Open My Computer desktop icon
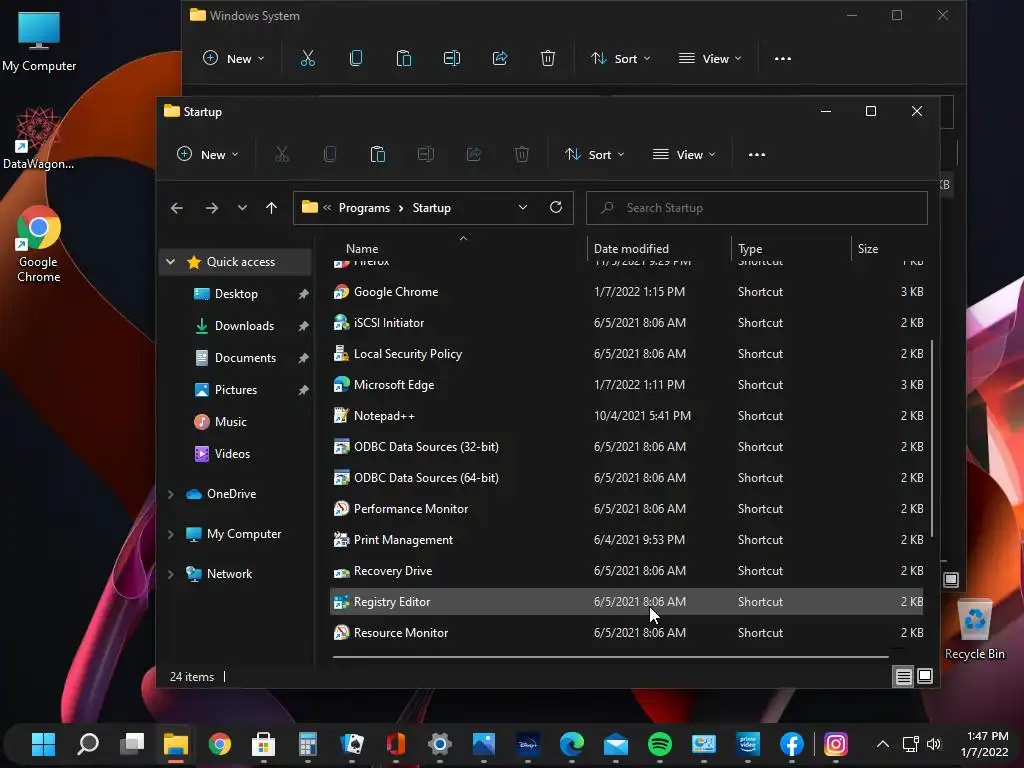The image size is (1024, 768). pos(39,41)
